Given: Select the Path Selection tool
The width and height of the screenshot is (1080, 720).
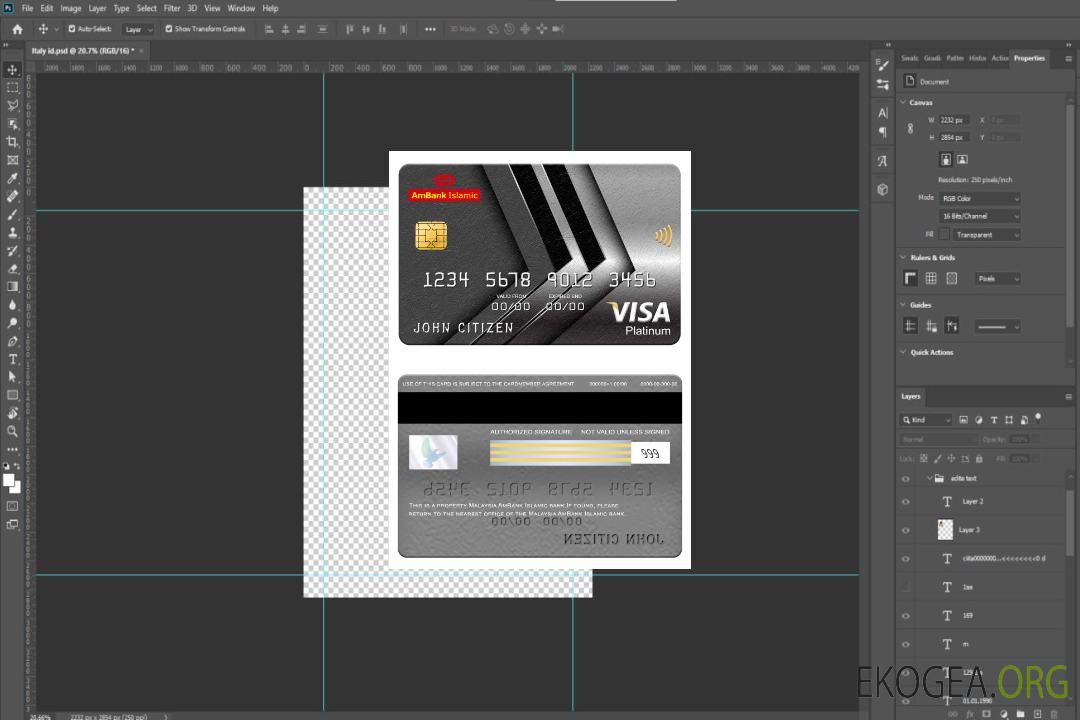Looking at the screenshot, I should [12, 377].
